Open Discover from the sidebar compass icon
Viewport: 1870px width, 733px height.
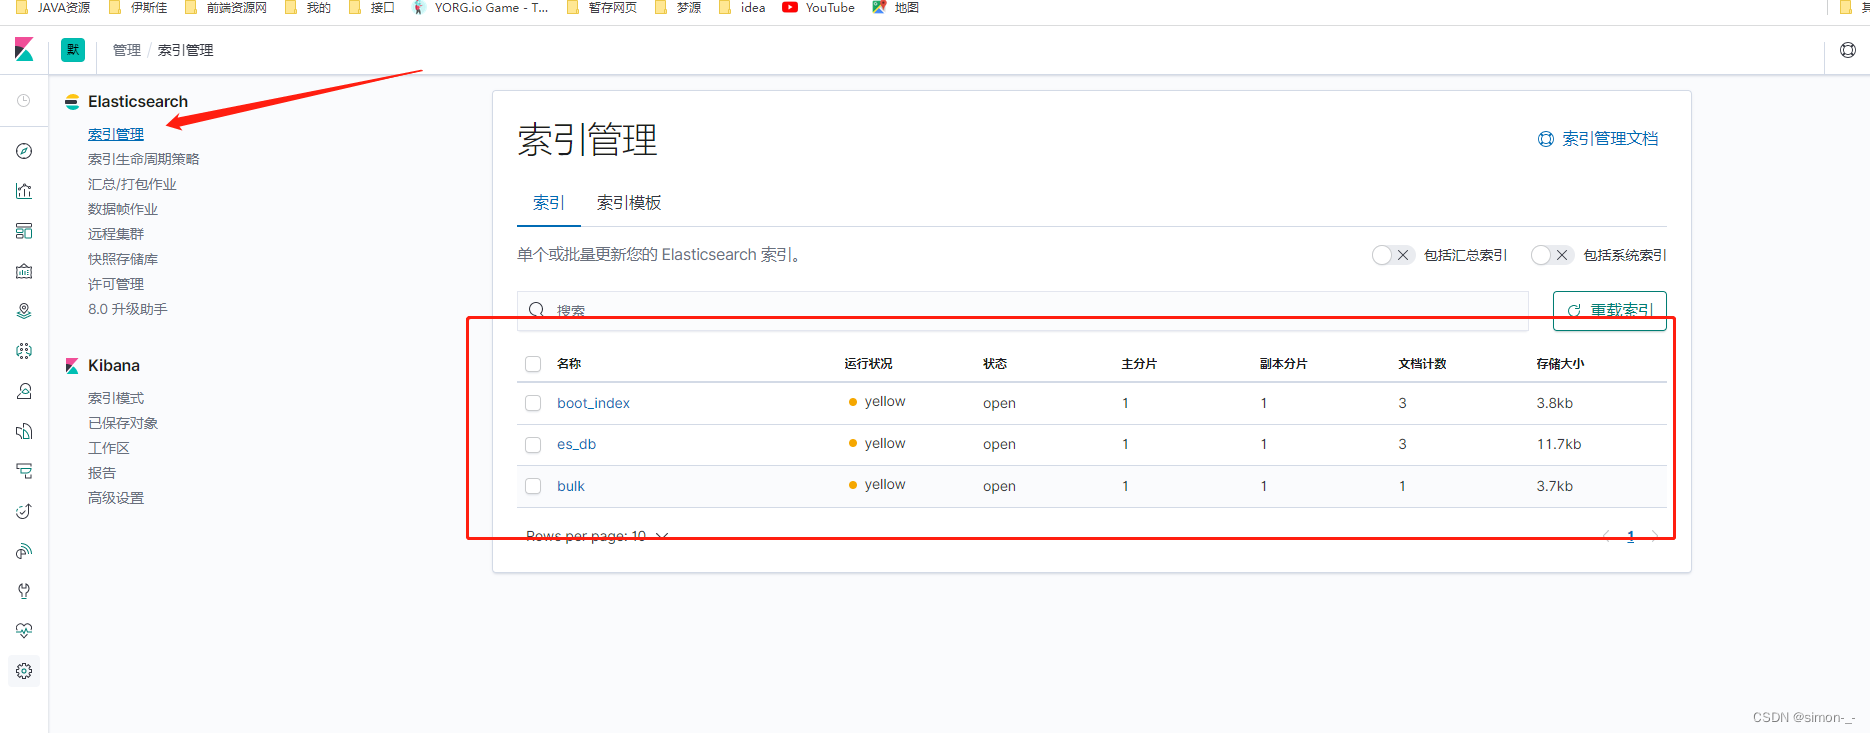(x=24, y=151)
